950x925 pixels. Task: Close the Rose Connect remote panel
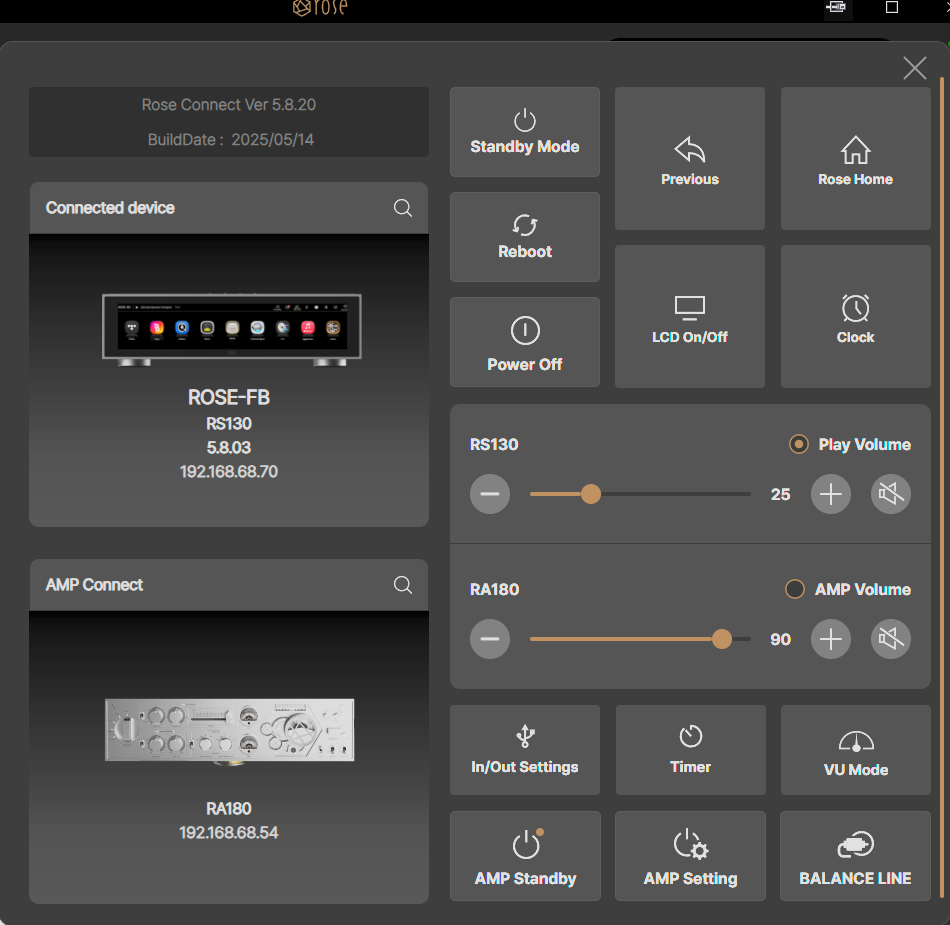914,68
